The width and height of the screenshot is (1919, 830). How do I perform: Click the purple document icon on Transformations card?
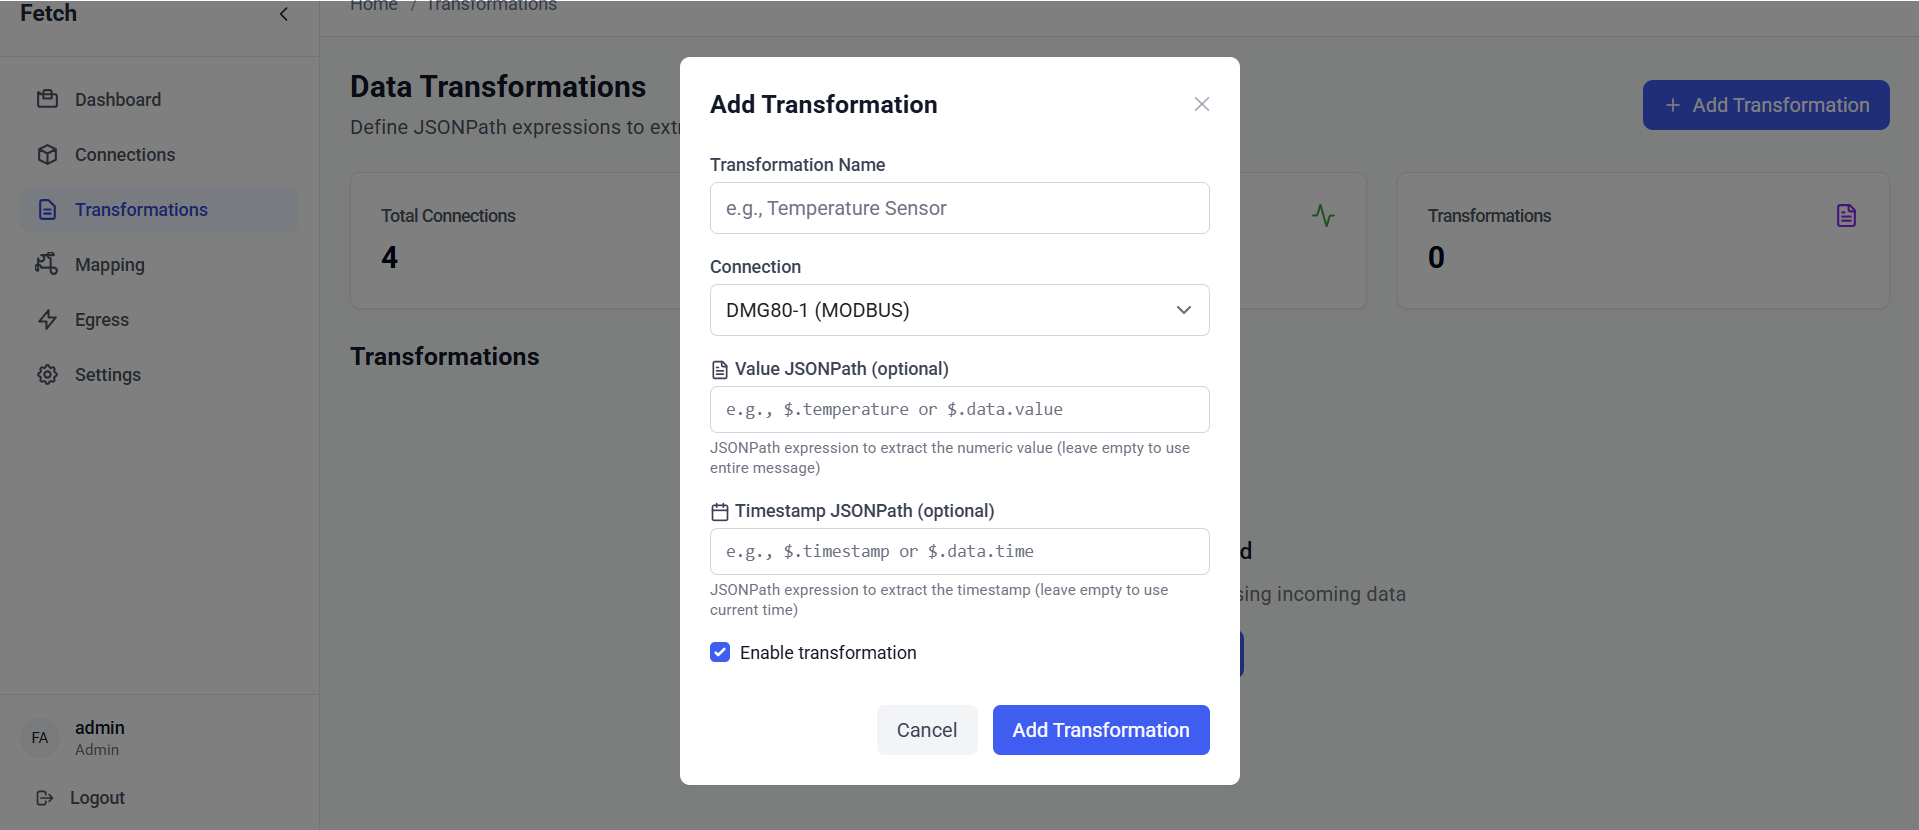(x=1846, y=216)
